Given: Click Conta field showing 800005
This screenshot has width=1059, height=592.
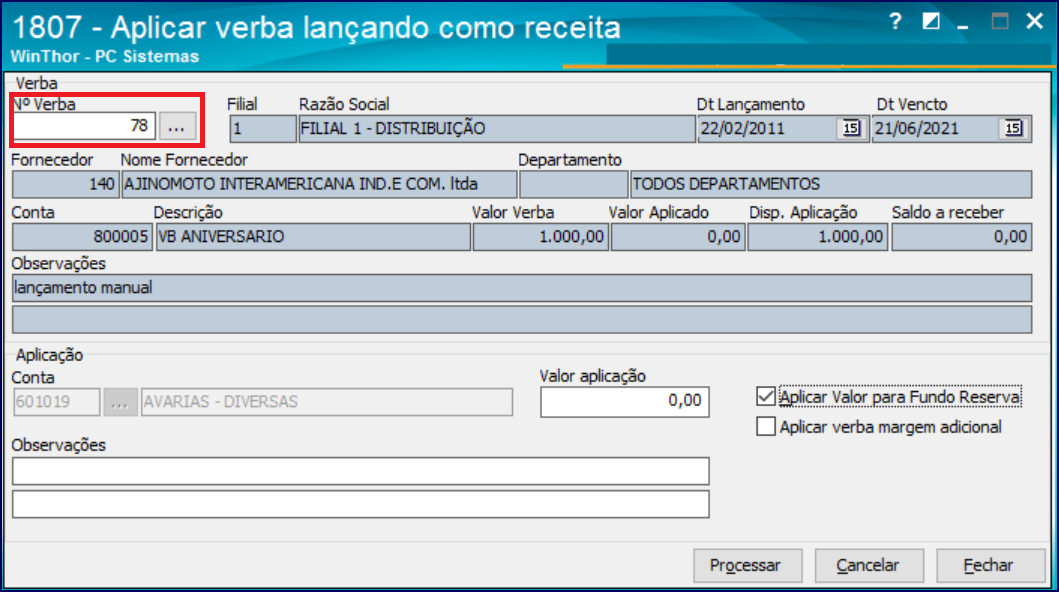Looking at the screenshot, I should 82,237.
